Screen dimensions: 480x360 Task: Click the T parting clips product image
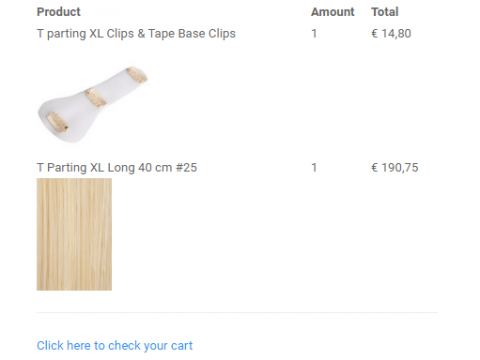pyautogui.click(x=92, y=104)
